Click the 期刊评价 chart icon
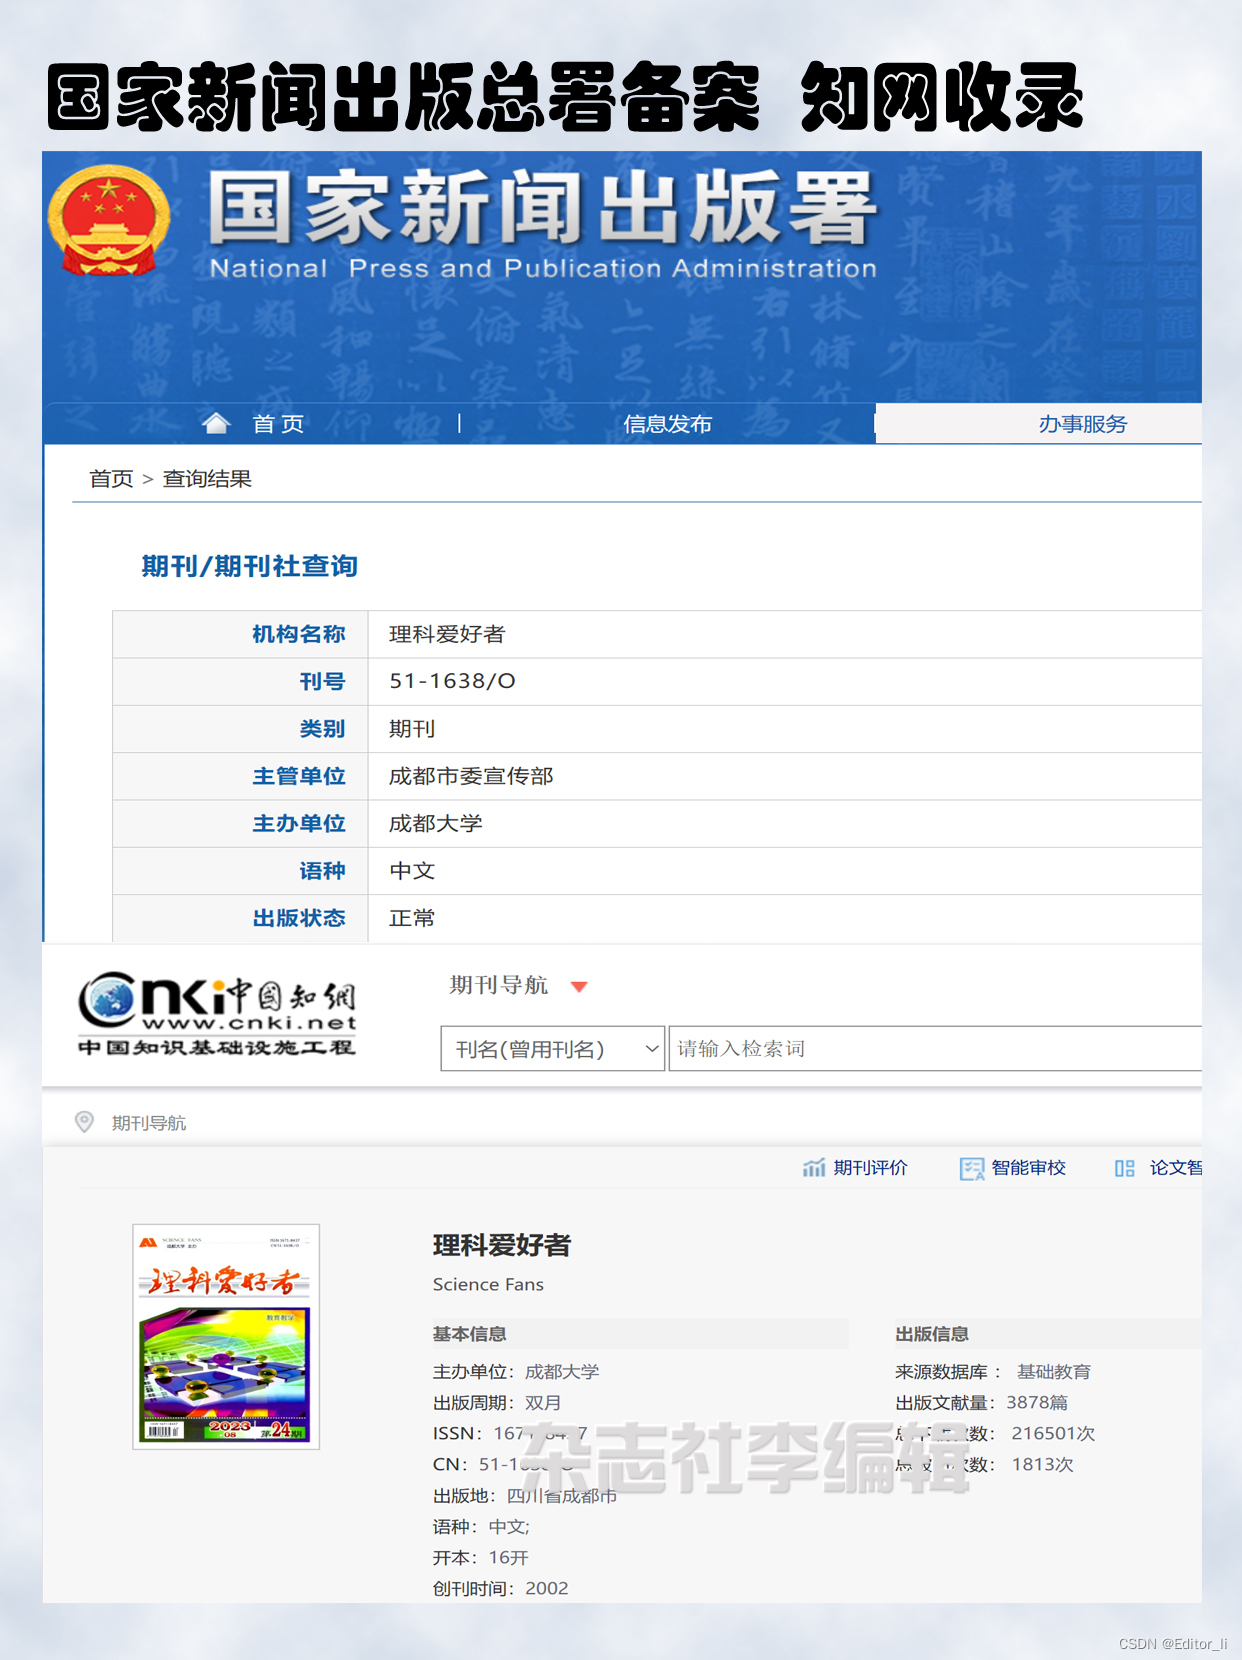Image resolution: width=1242 pixels, height=1660 pixels. pyautogui.click(x=814, y=1168)
